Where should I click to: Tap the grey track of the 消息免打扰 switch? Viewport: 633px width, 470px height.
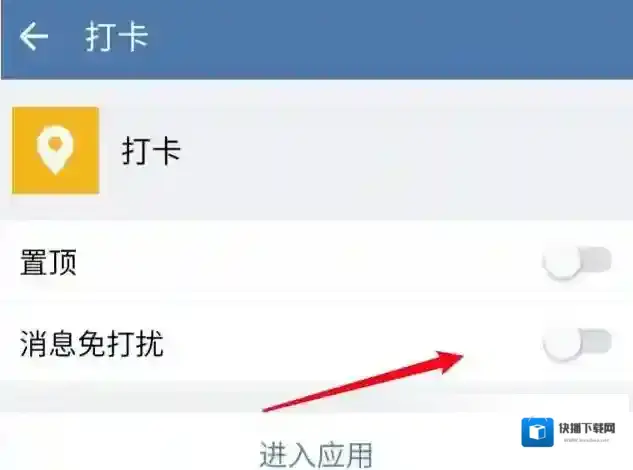[x=597, y=342]
